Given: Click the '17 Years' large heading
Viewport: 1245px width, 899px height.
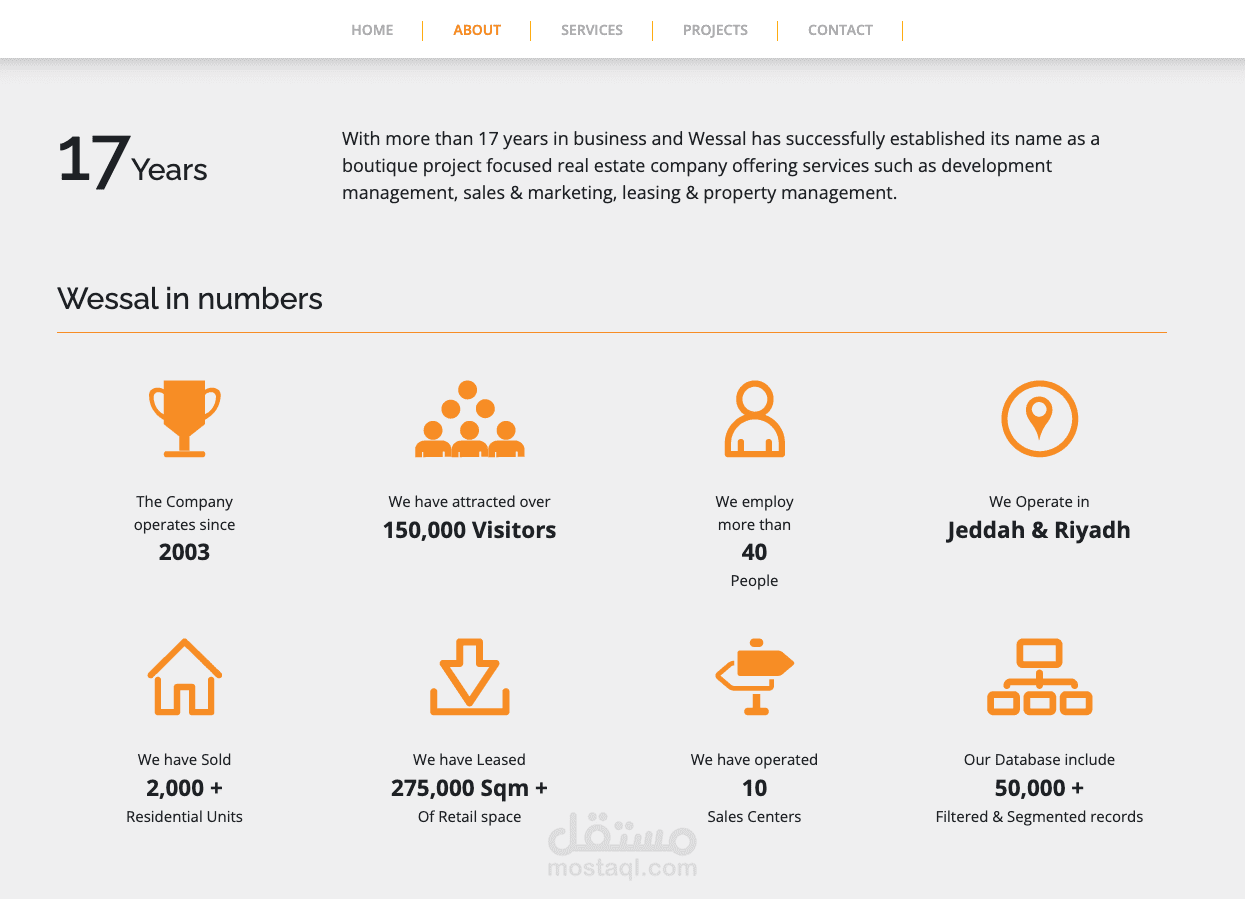Looking at the screenshot, I should click(132, 162).
